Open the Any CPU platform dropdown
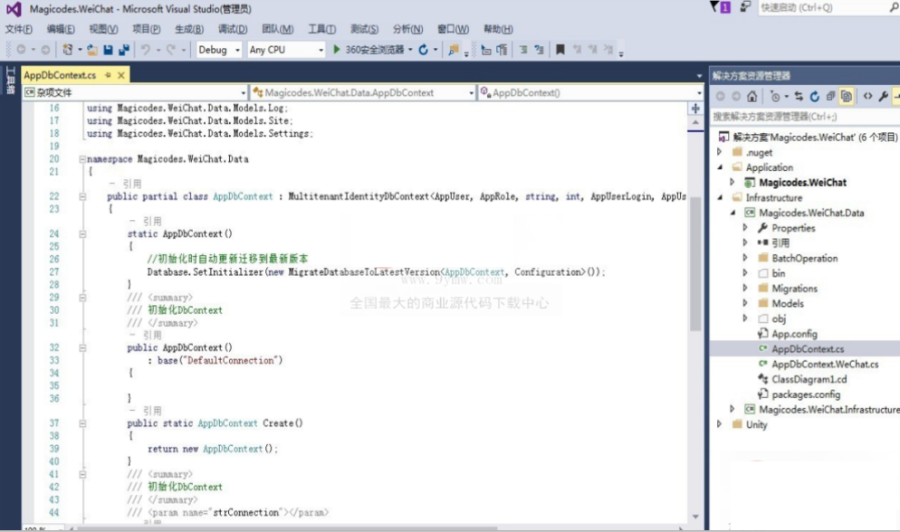The width and height of the screenshot is (900, 532). 286,50
